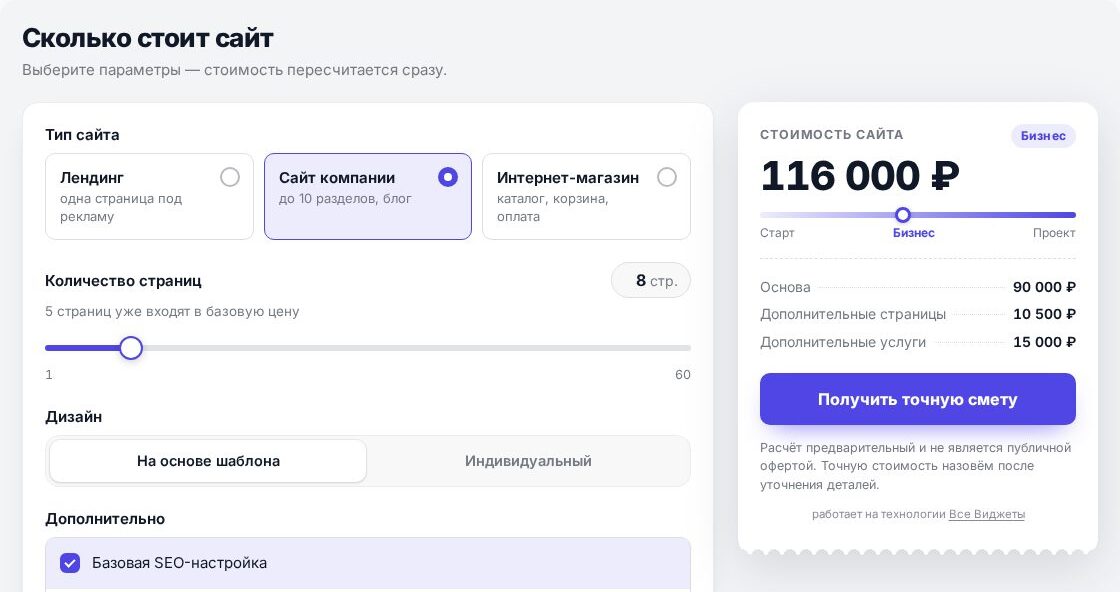
Task: Click Получить точную смету button
Action: 918,399
